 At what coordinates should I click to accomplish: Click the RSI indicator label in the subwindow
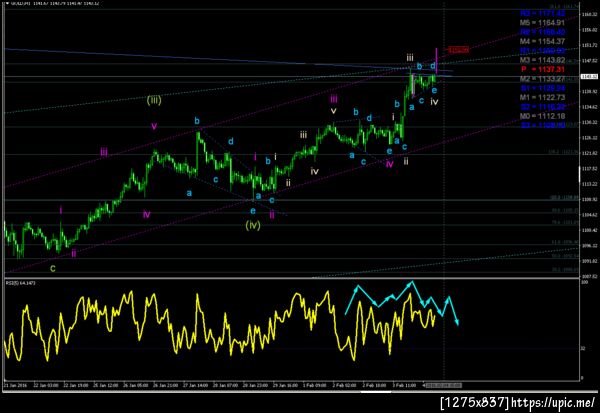[x=20, y=283]
